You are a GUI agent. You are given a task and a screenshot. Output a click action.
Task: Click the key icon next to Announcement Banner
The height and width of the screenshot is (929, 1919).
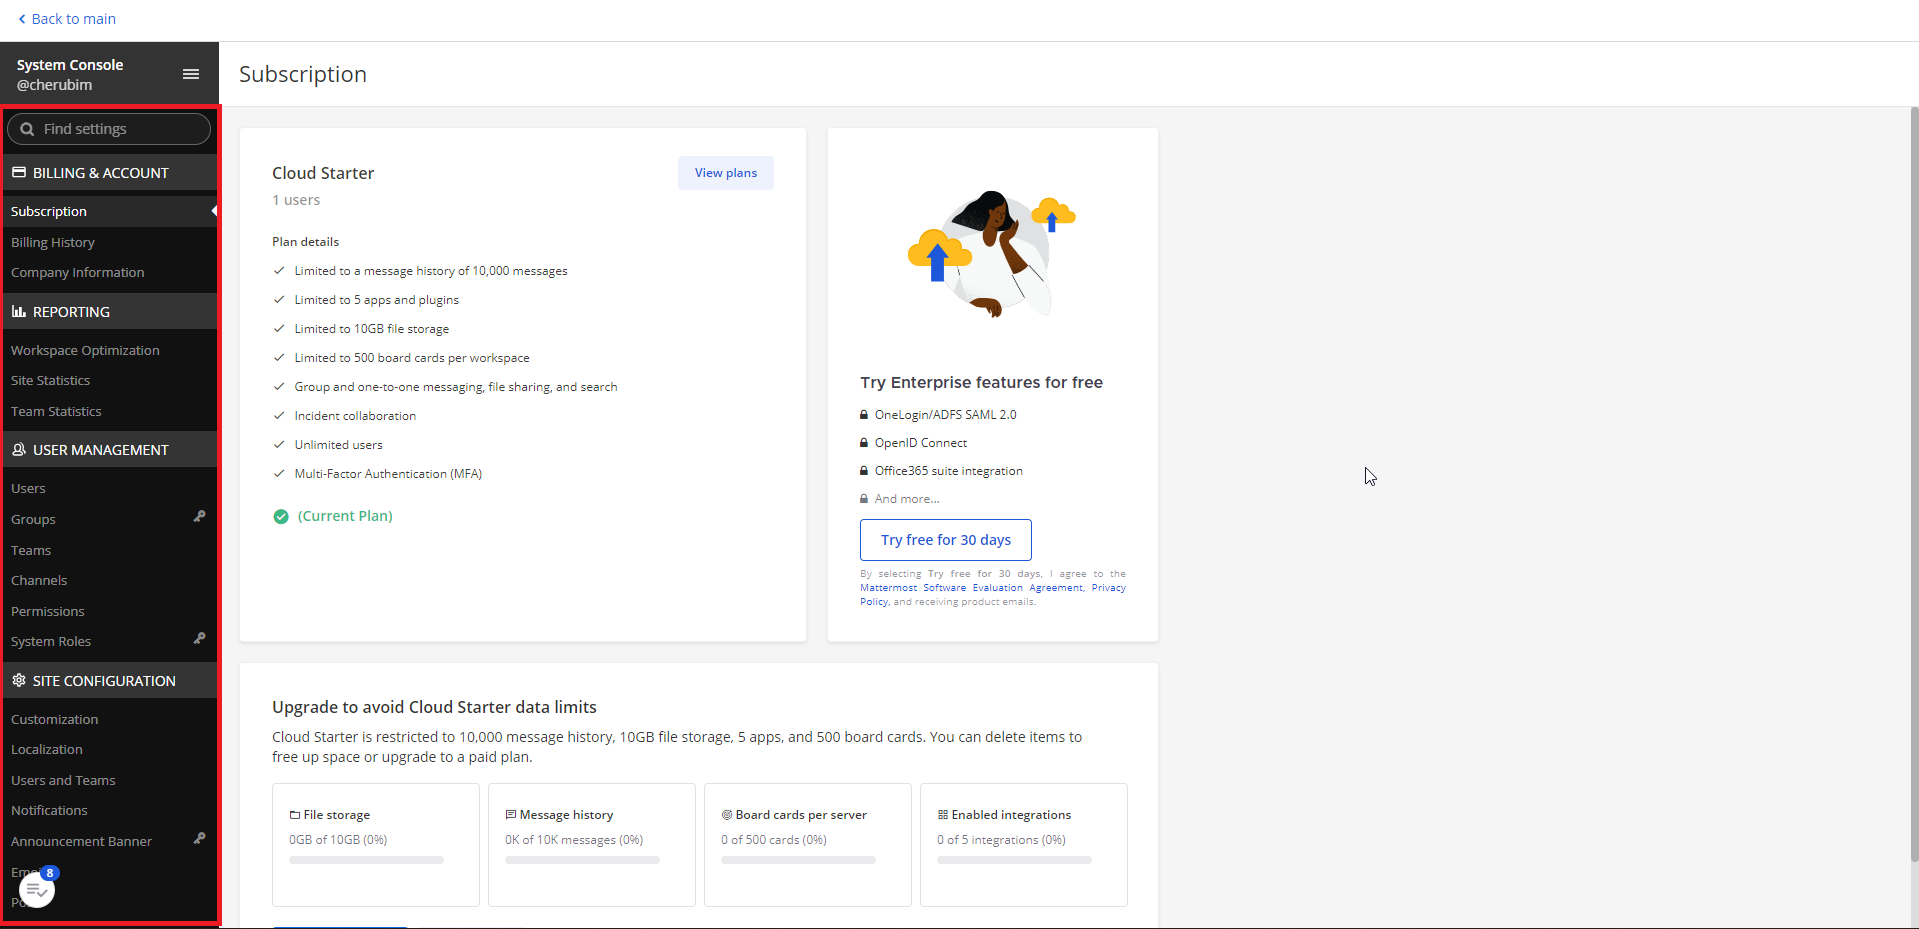pyautogui.click(x=199, y=839)
